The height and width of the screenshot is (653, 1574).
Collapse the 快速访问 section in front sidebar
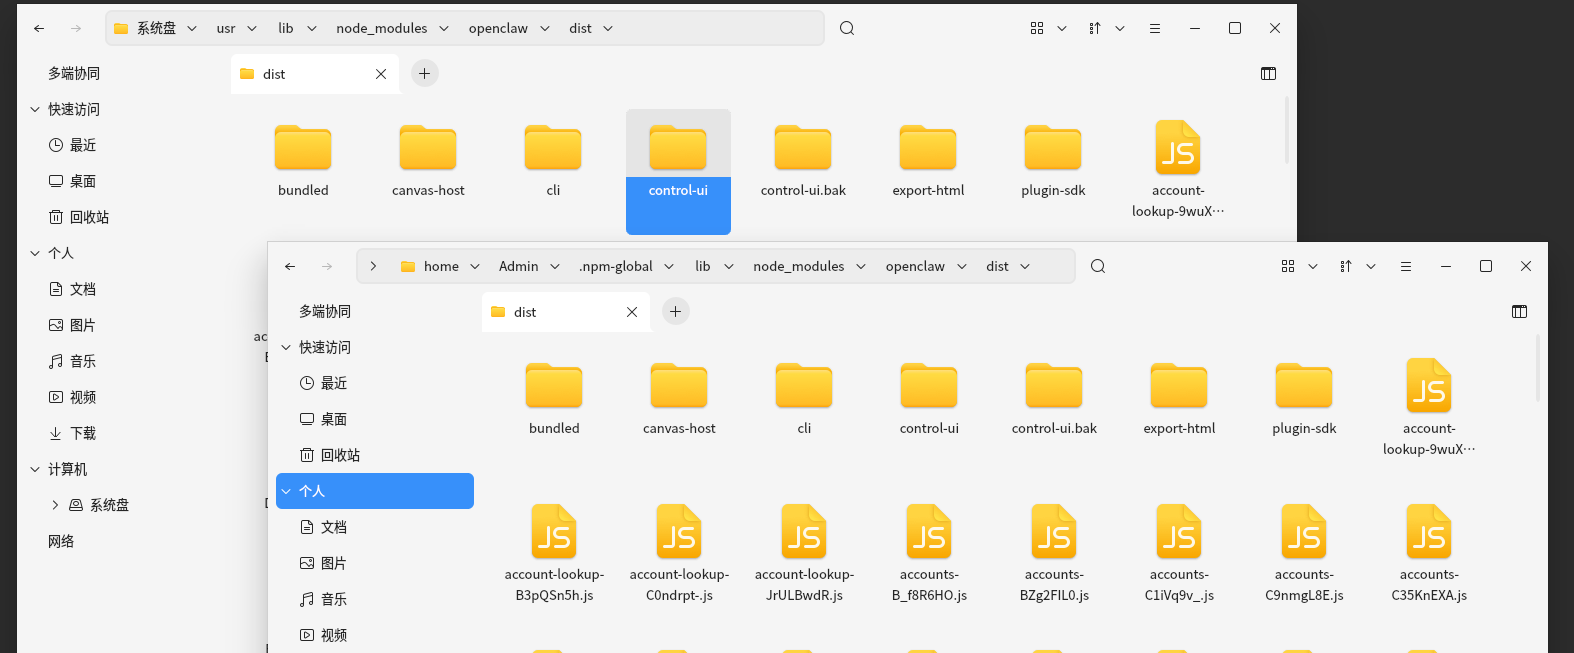286,348
